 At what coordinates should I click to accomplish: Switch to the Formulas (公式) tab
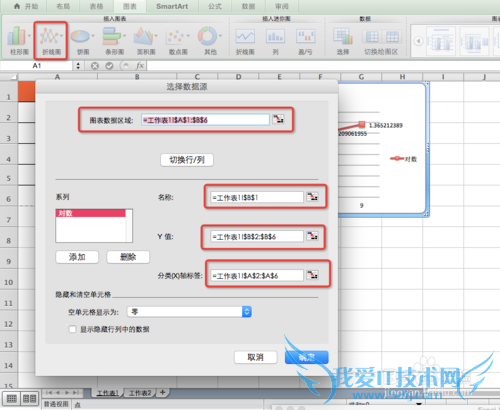point(215,6)
